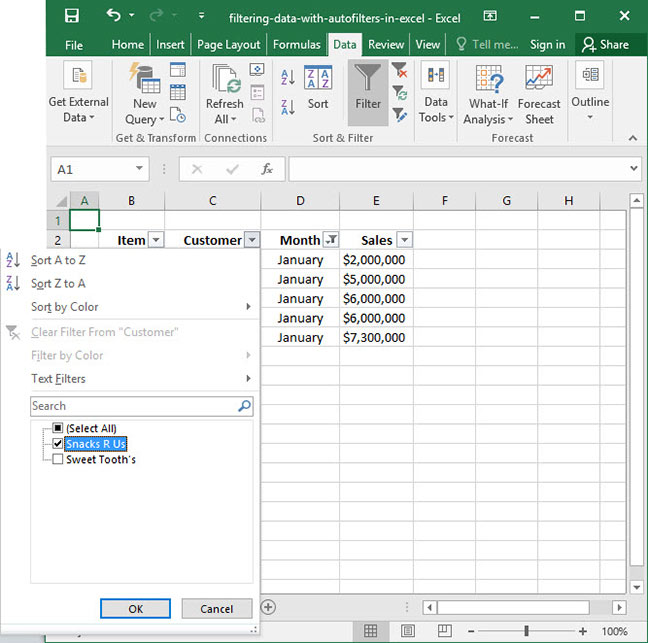This screenshot has height=643, width=648.
Task: Open the Month column filter button
Action: coord(331,240)
